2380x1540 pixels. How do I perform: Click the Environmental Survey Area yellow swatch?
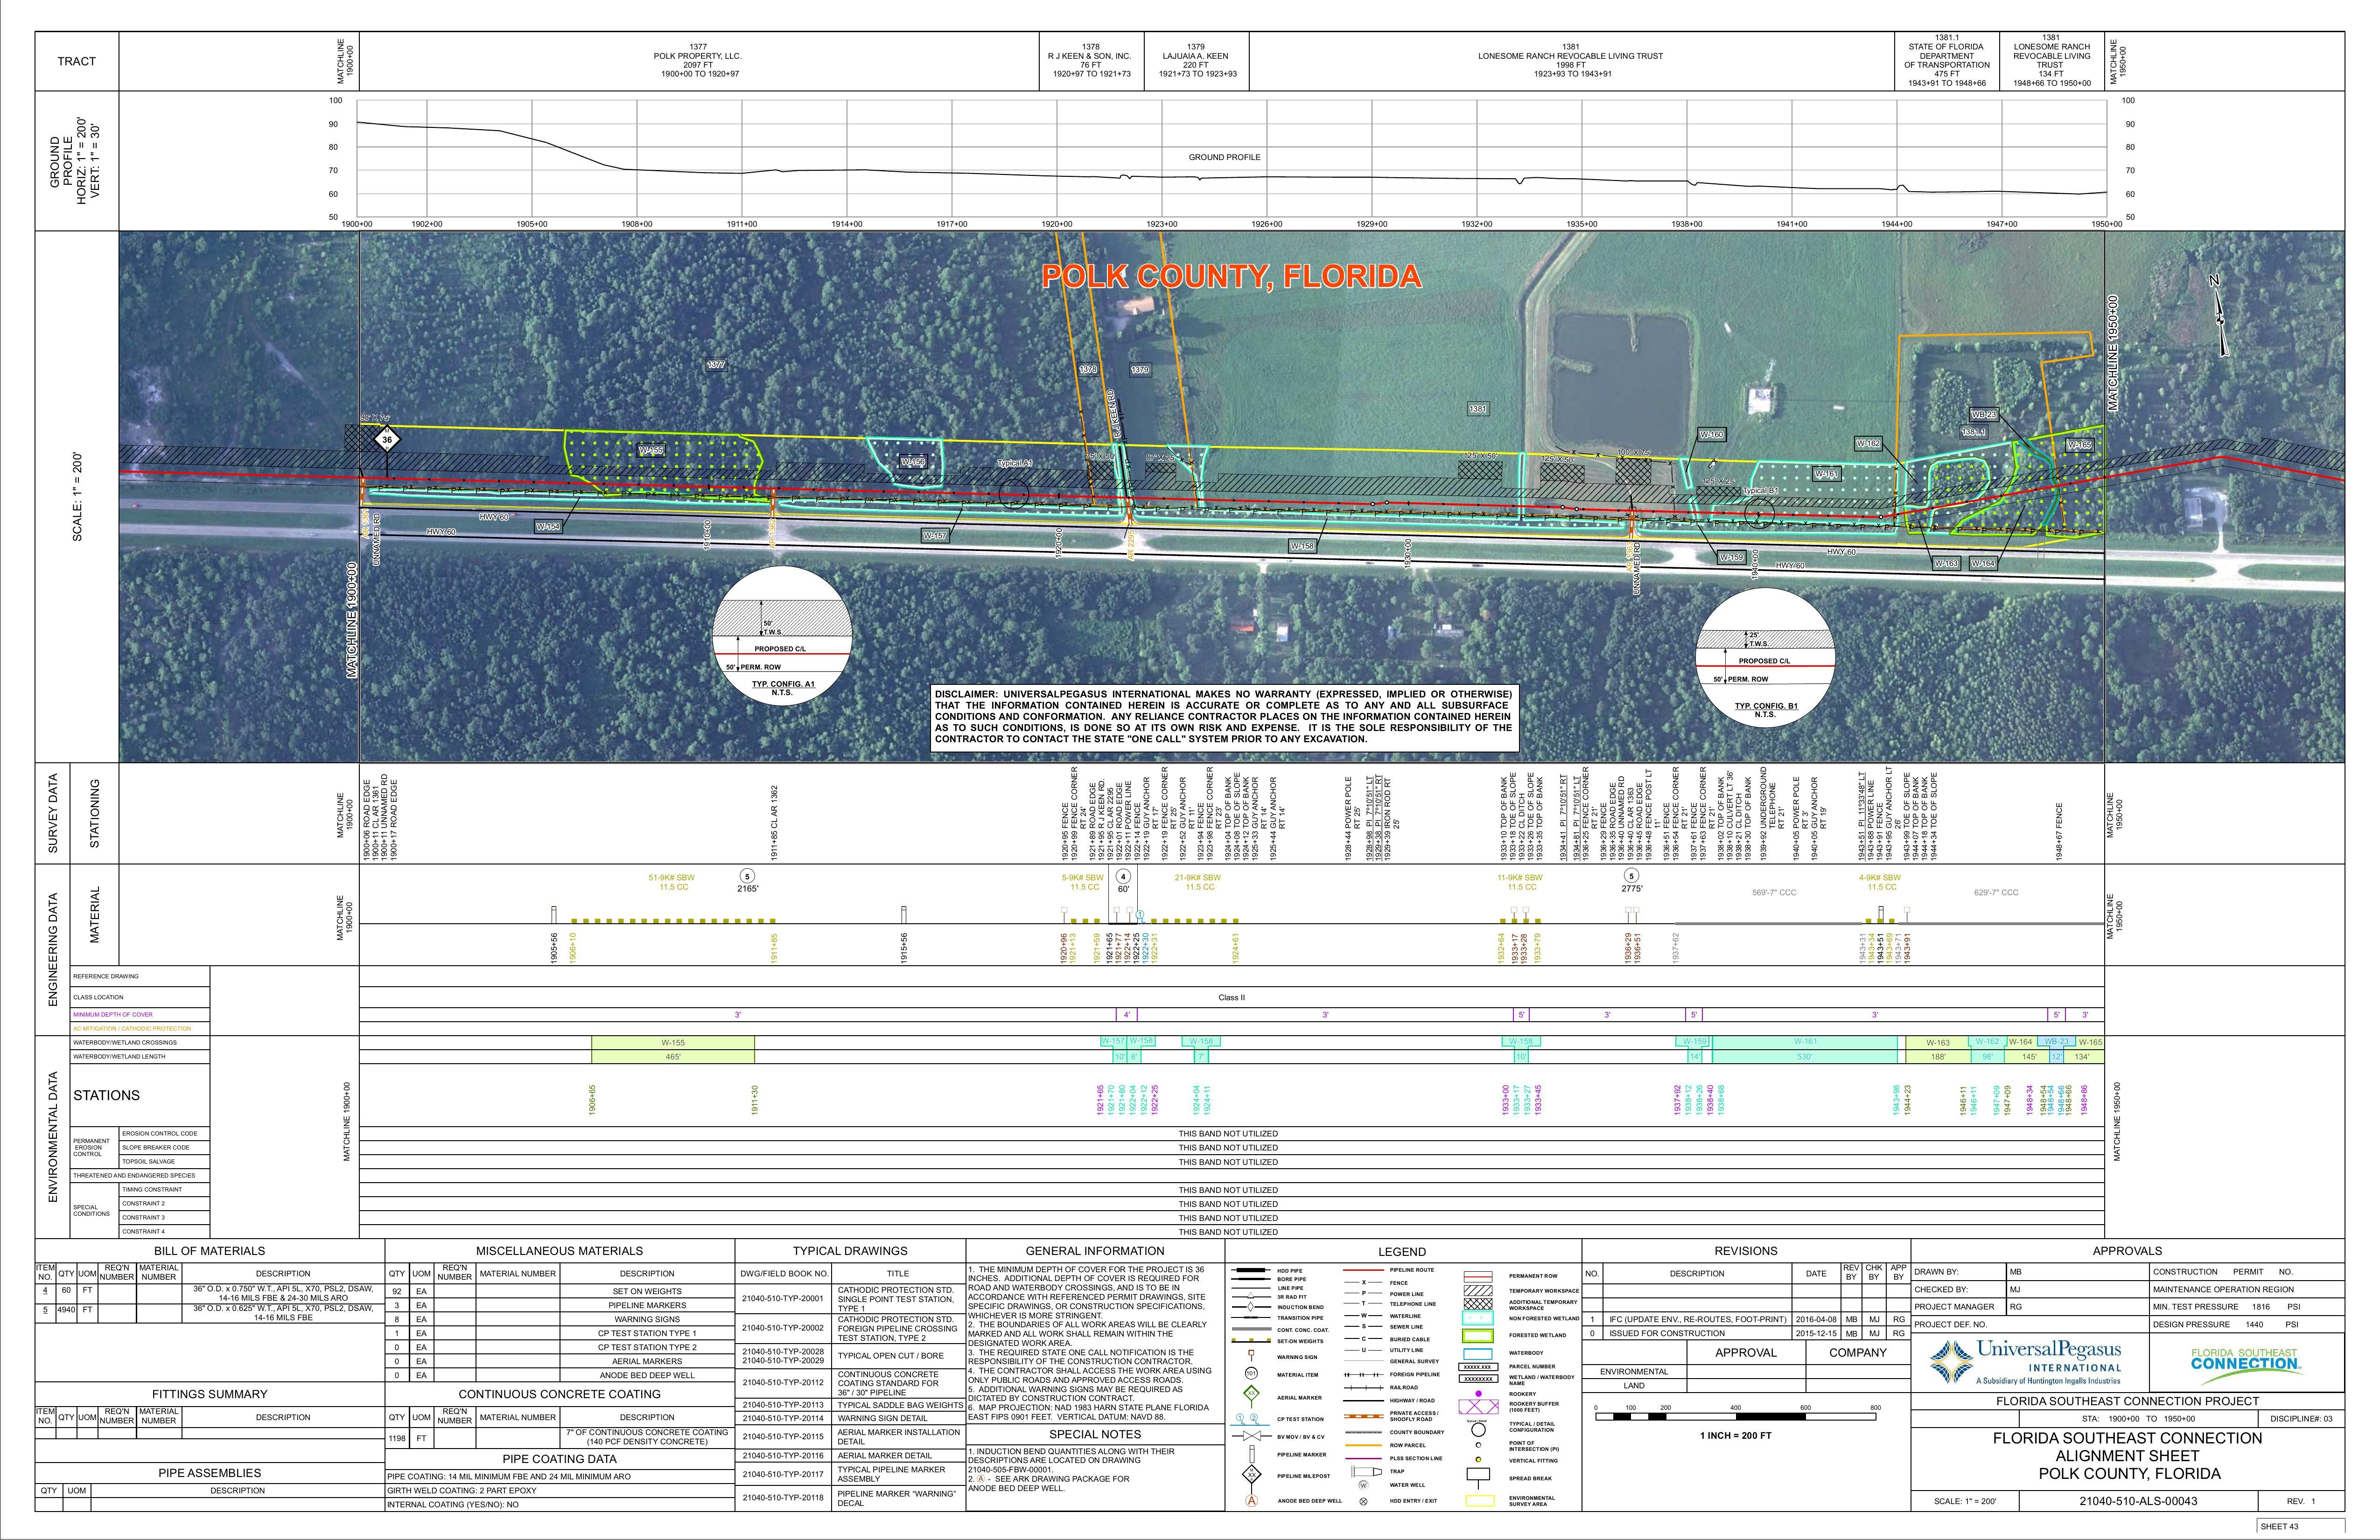click(1480, 1501)
